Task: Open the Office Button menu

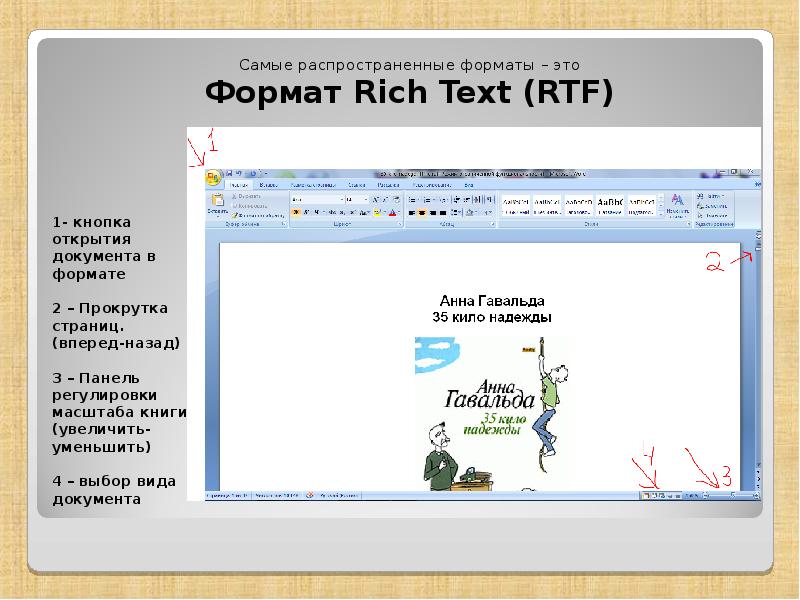Action: coord(210,172)
